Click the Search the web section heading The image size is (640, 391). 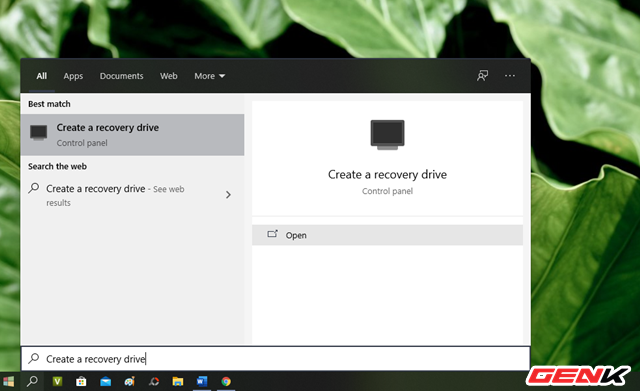coord(57,167)
